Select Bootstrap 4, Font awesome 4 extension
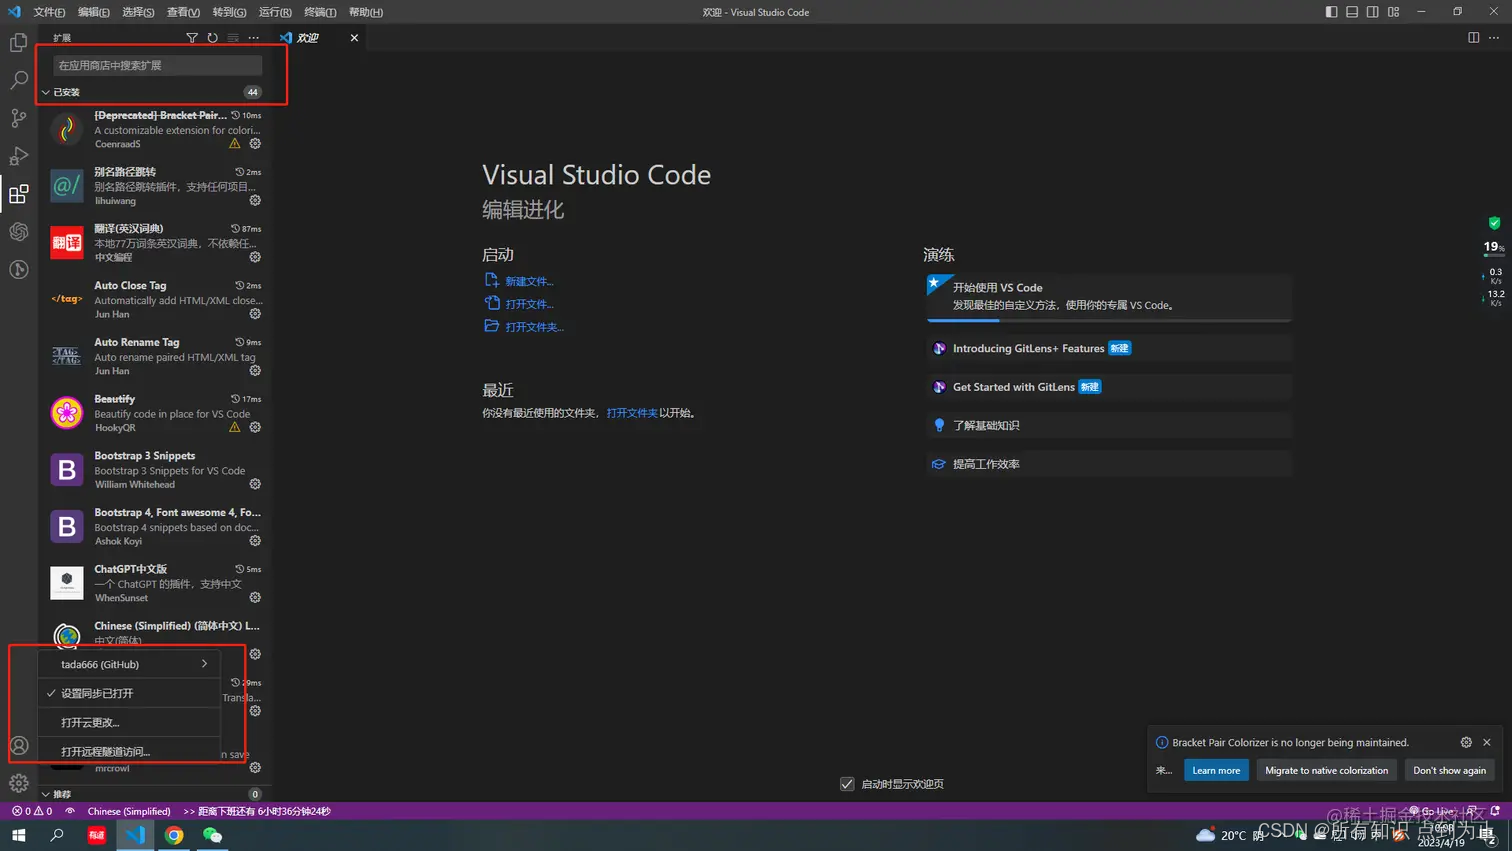 point(155,527)
